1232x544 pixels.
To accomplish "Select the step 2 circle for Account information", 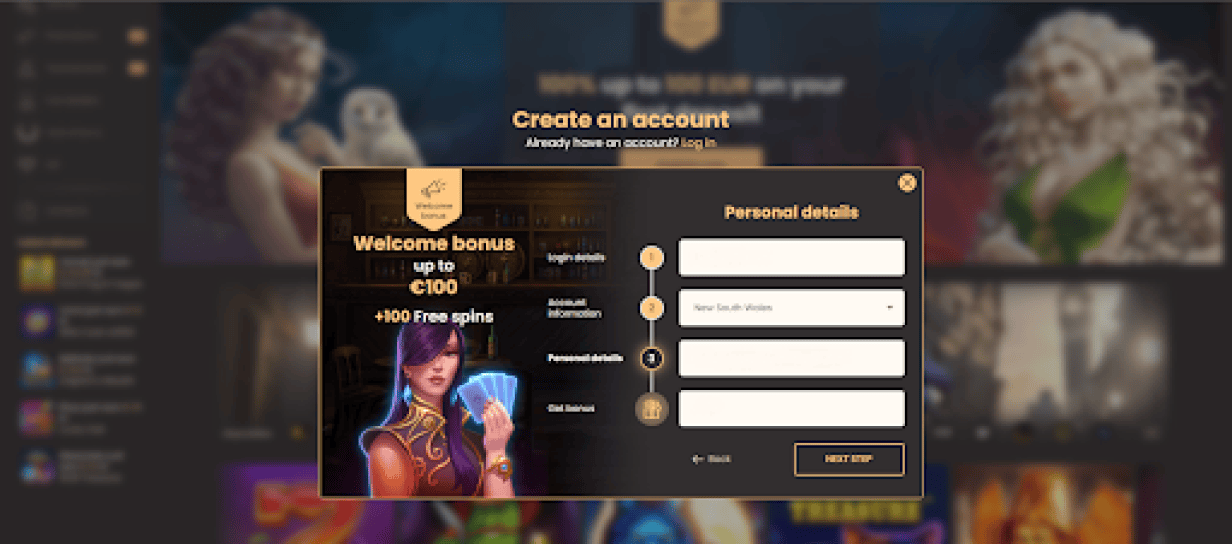I will pos(652,308).
